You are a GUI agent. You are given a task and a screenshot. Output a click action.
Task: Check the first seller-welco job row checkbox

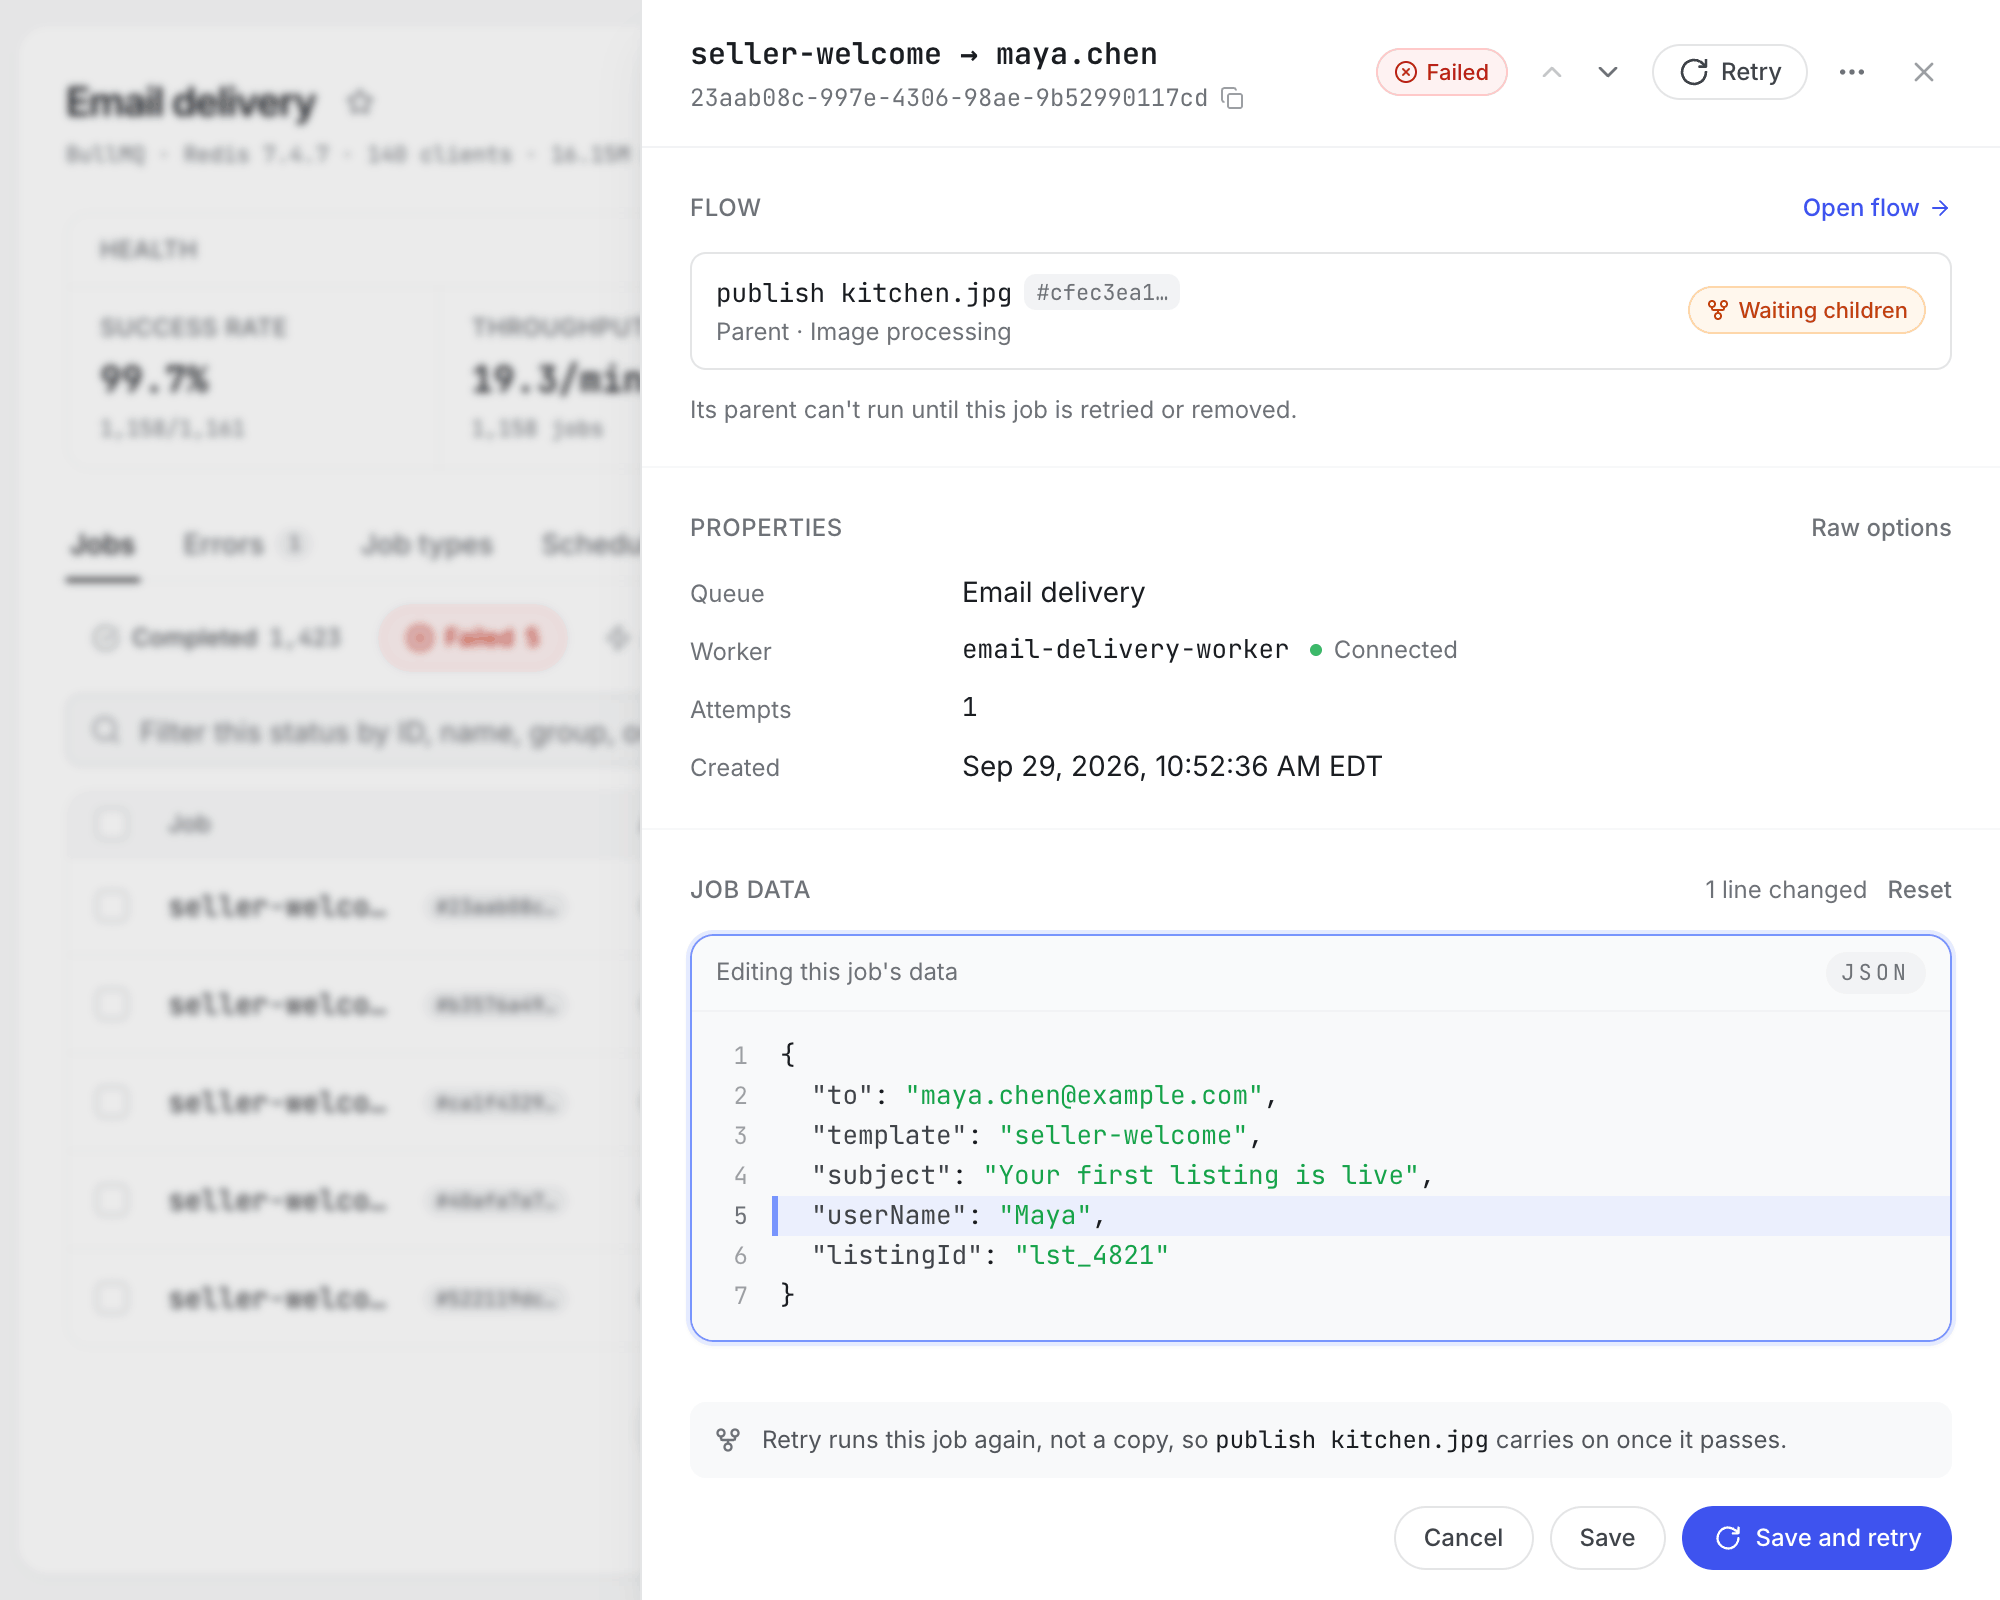click(111, 906)
